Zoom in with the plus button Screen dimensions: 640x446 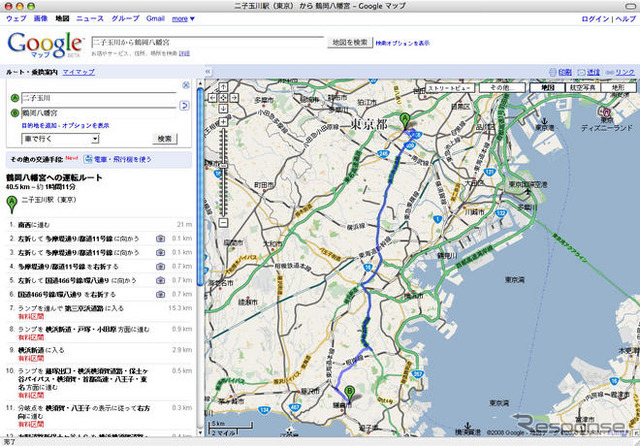tap(223, 122)
